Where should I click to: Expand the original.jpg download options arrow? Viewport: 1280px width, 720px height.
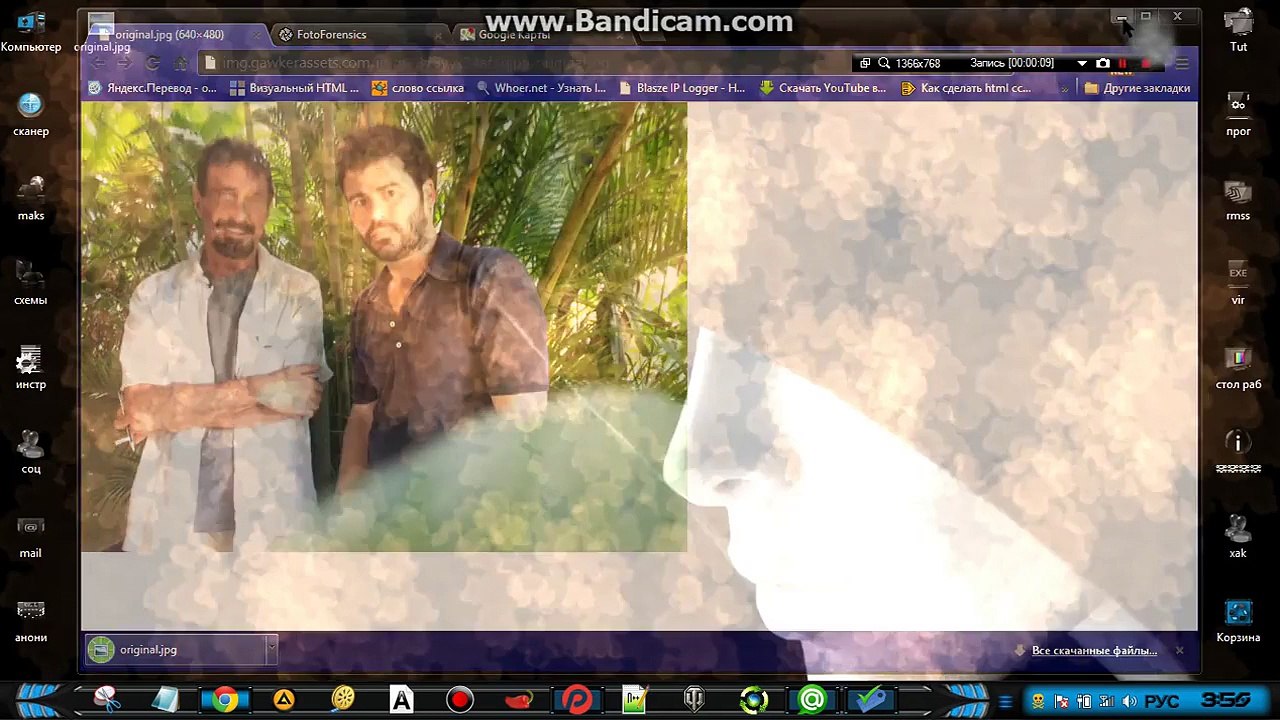tap(271, 650)
